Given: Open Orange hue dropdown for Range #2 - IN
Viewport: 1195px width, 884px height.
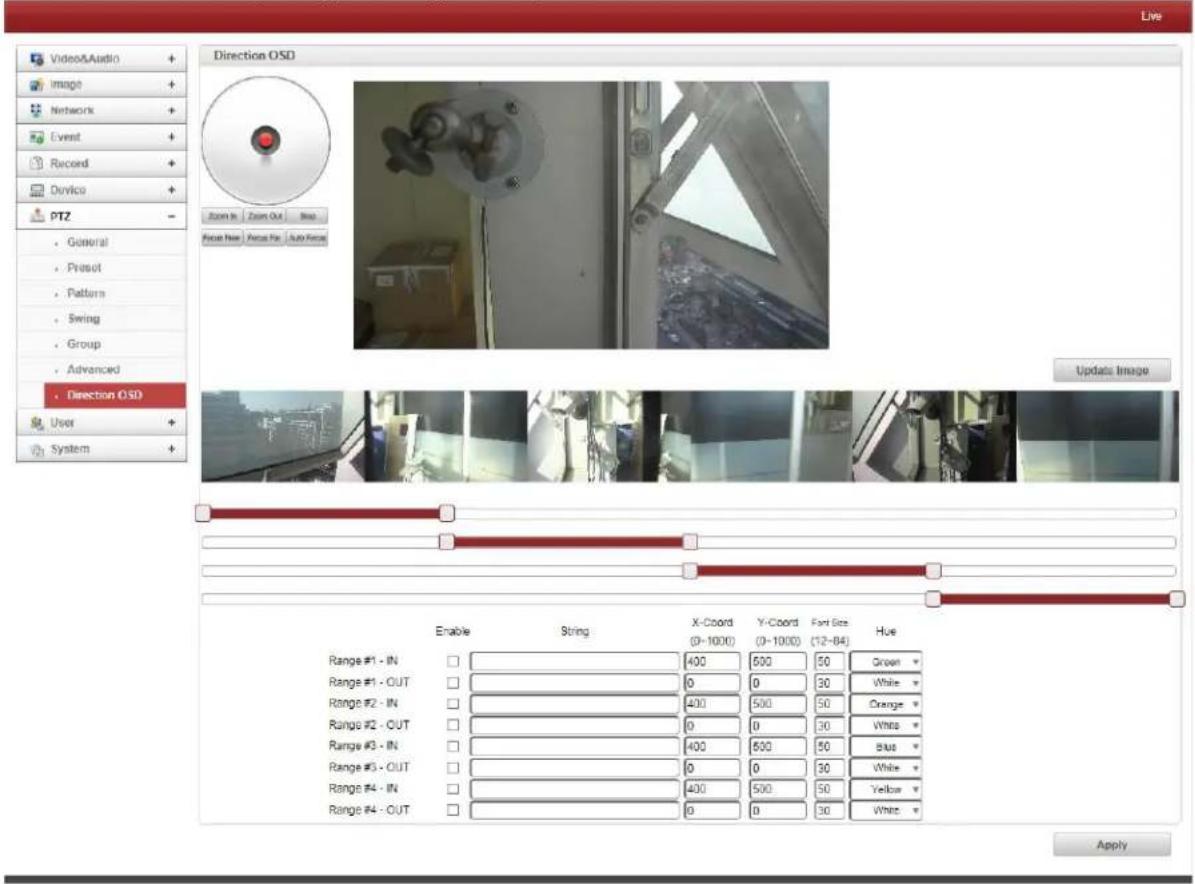Looking at the screenshot, I should [886, 704].
